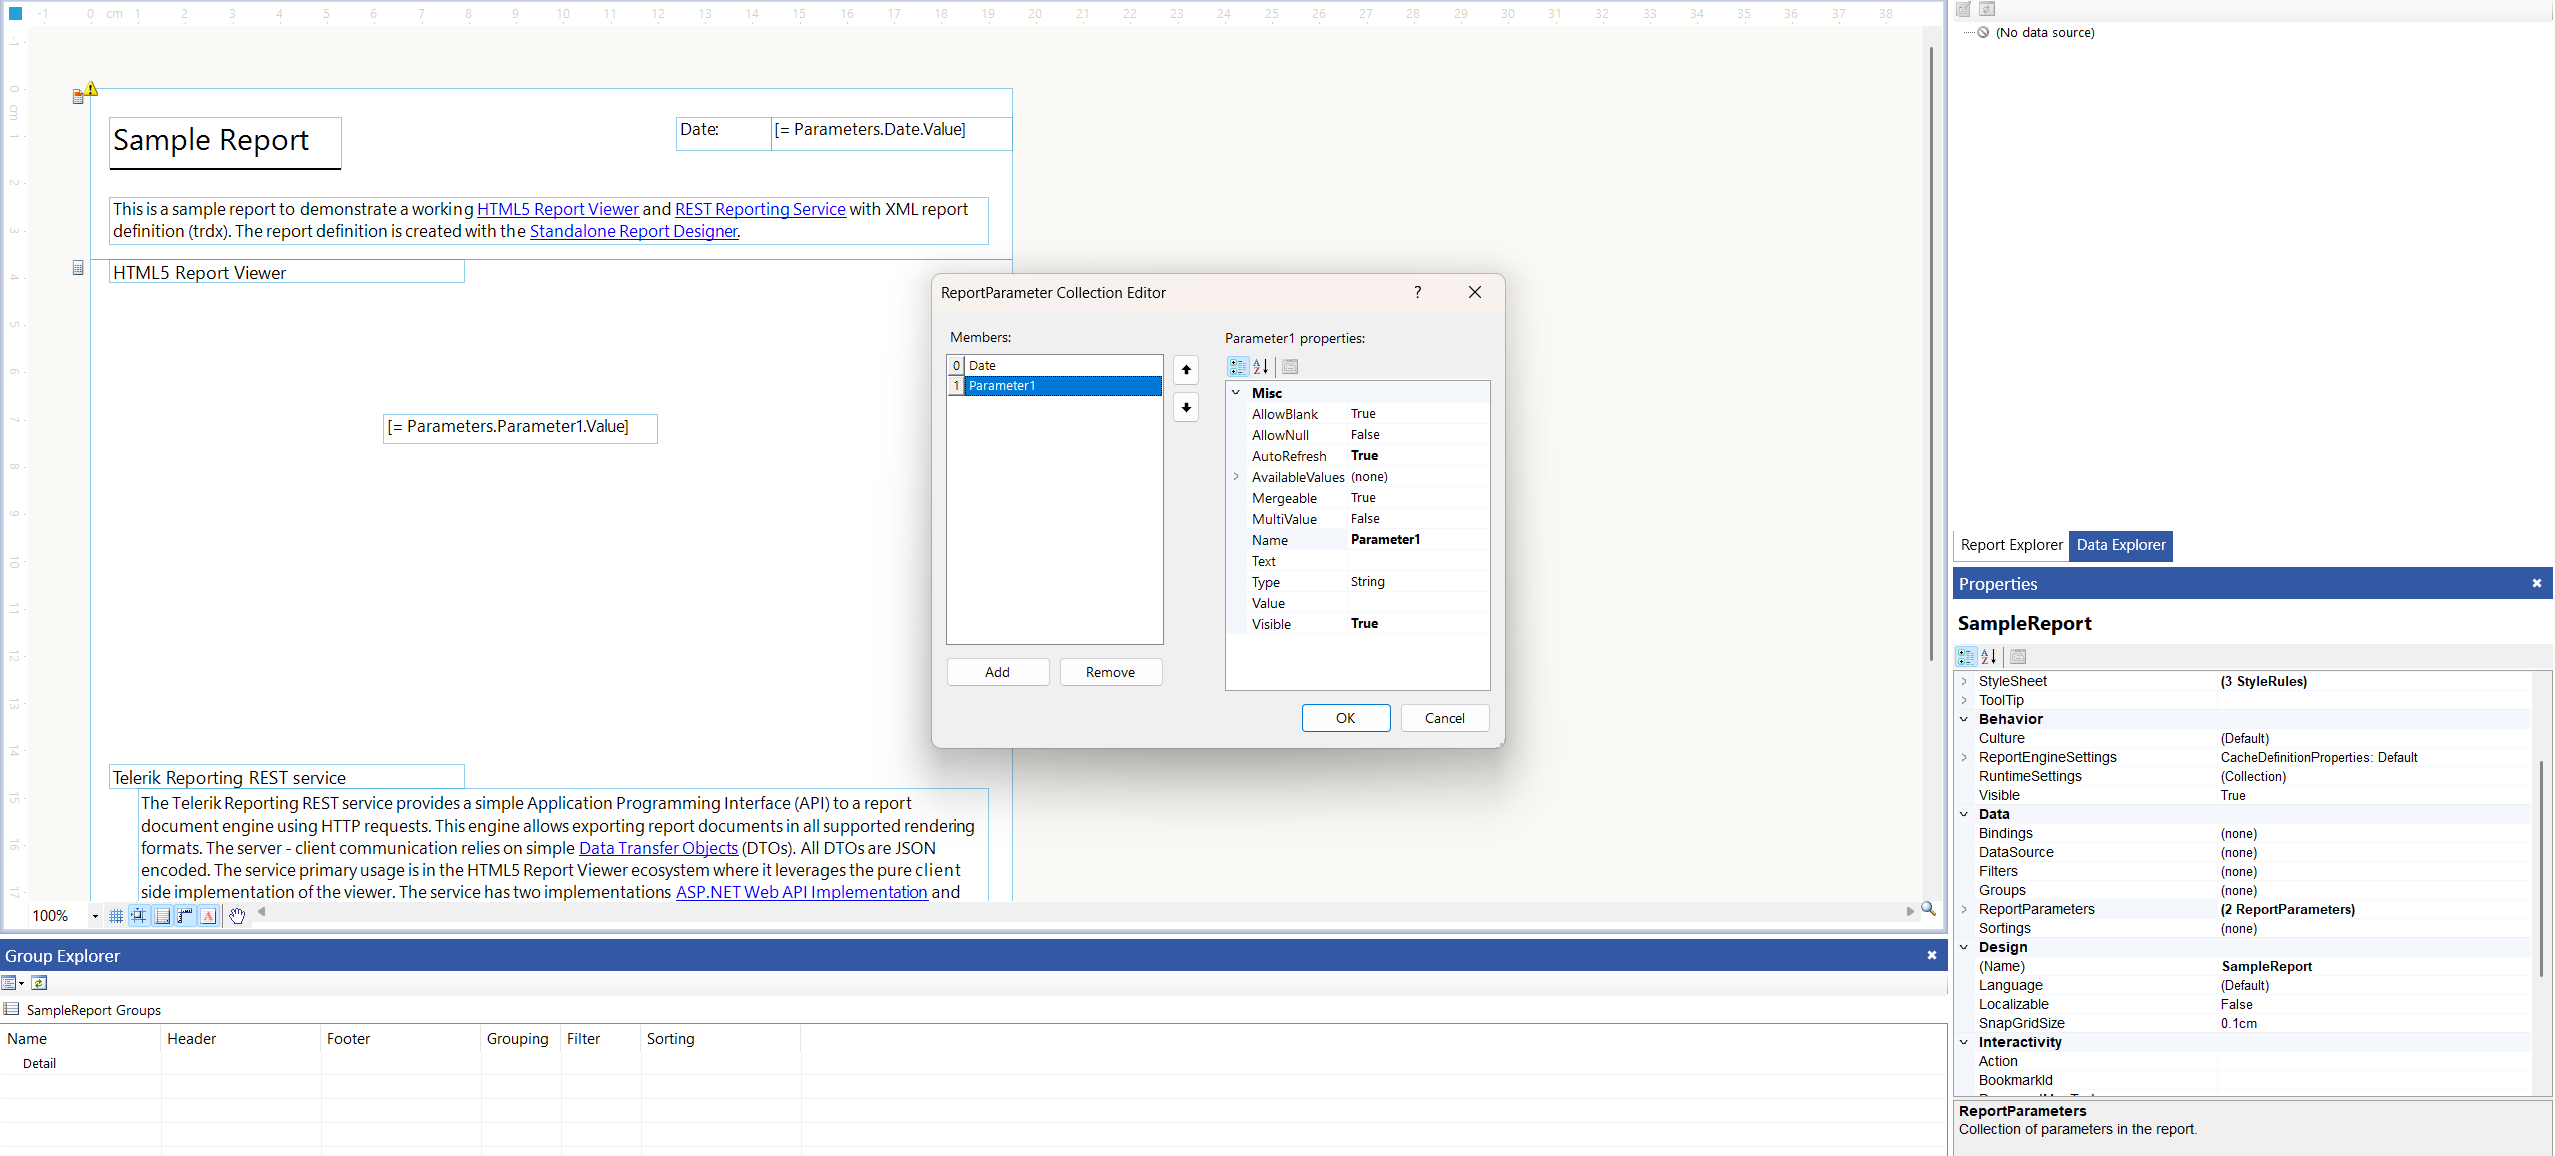
Task: Sort Properties panel alphabetically
Action: (x=1989, y=657)
